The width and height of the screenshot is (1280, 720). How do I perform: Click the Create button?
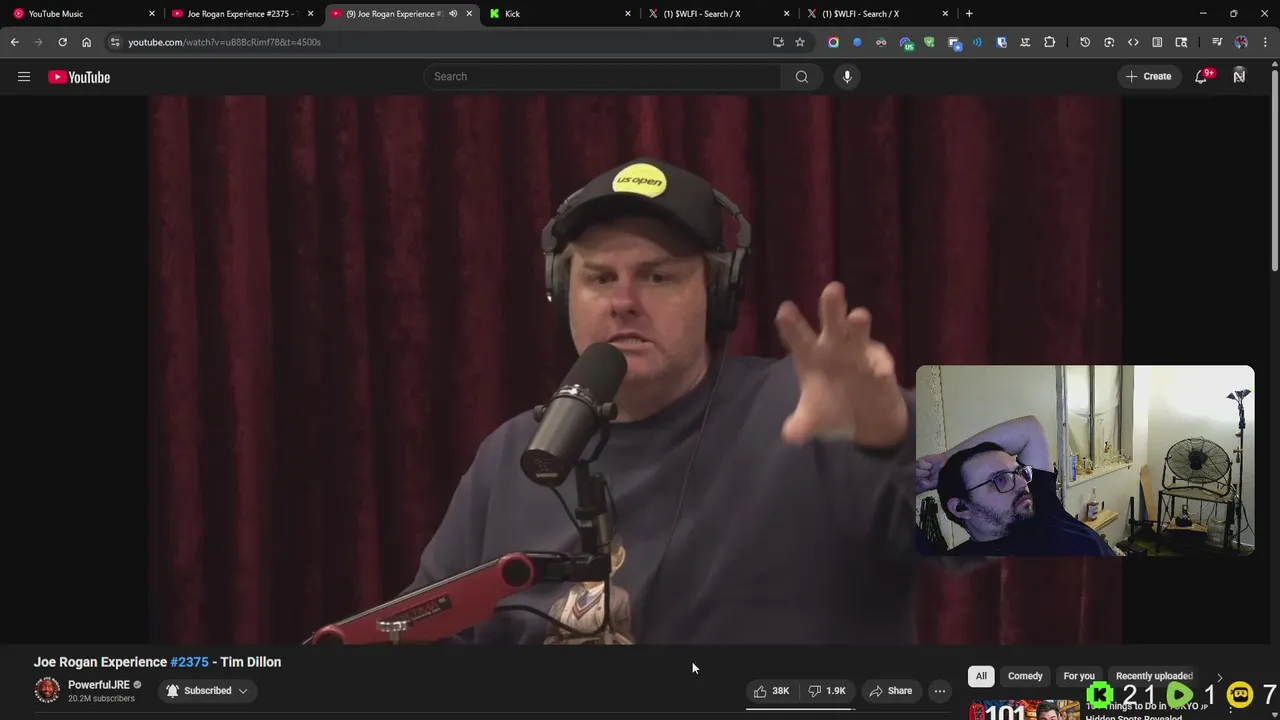[1148, 77]
